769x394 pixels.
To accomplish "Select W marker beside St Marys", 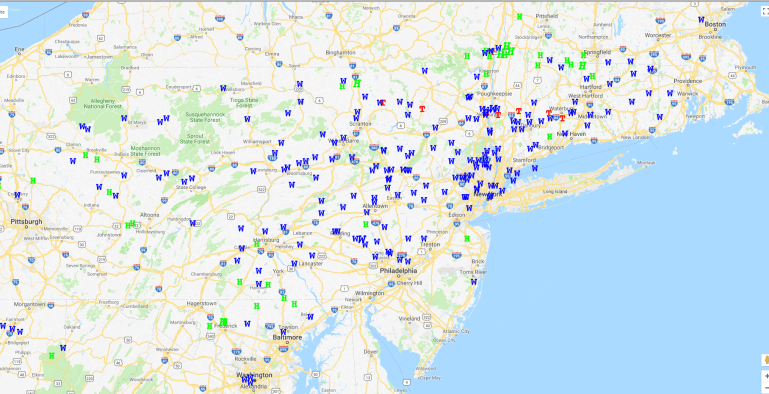I will pos(124,118).
